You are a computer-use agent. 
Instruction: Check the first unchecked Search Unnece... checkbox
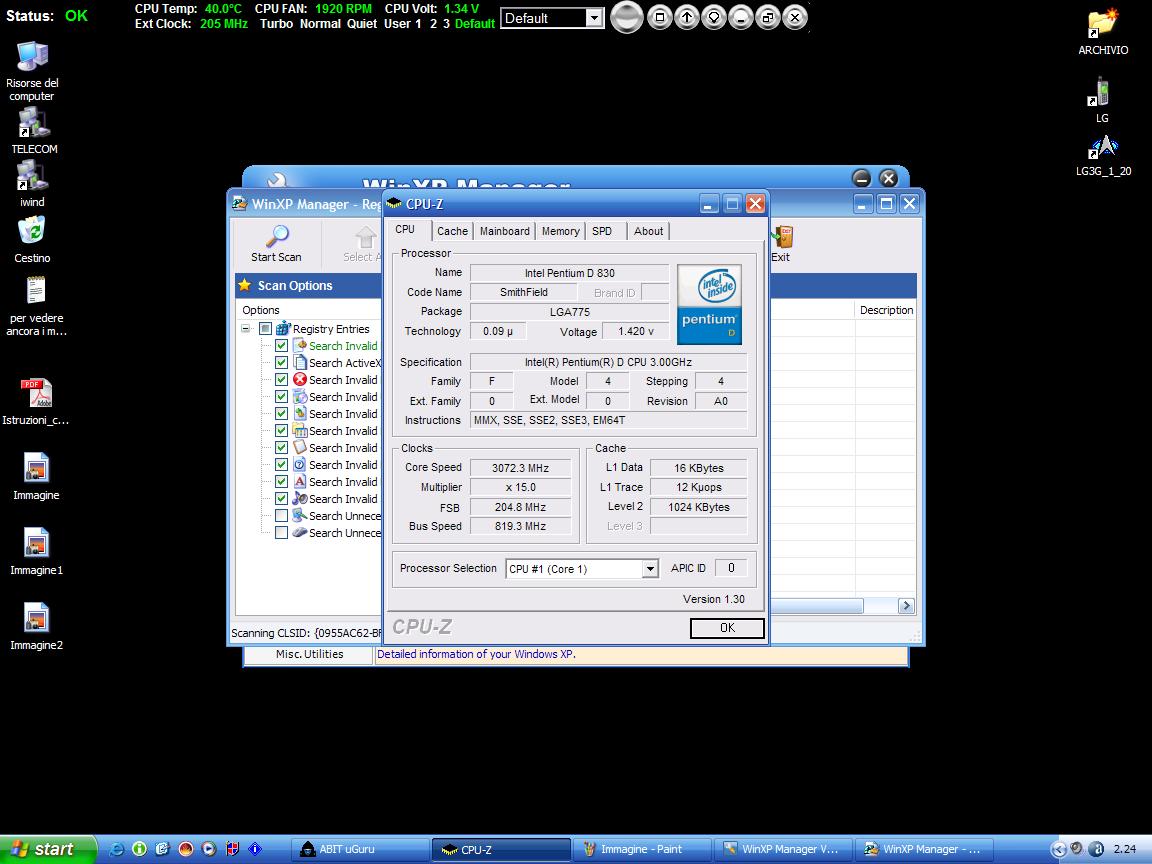tap(281, 515)
